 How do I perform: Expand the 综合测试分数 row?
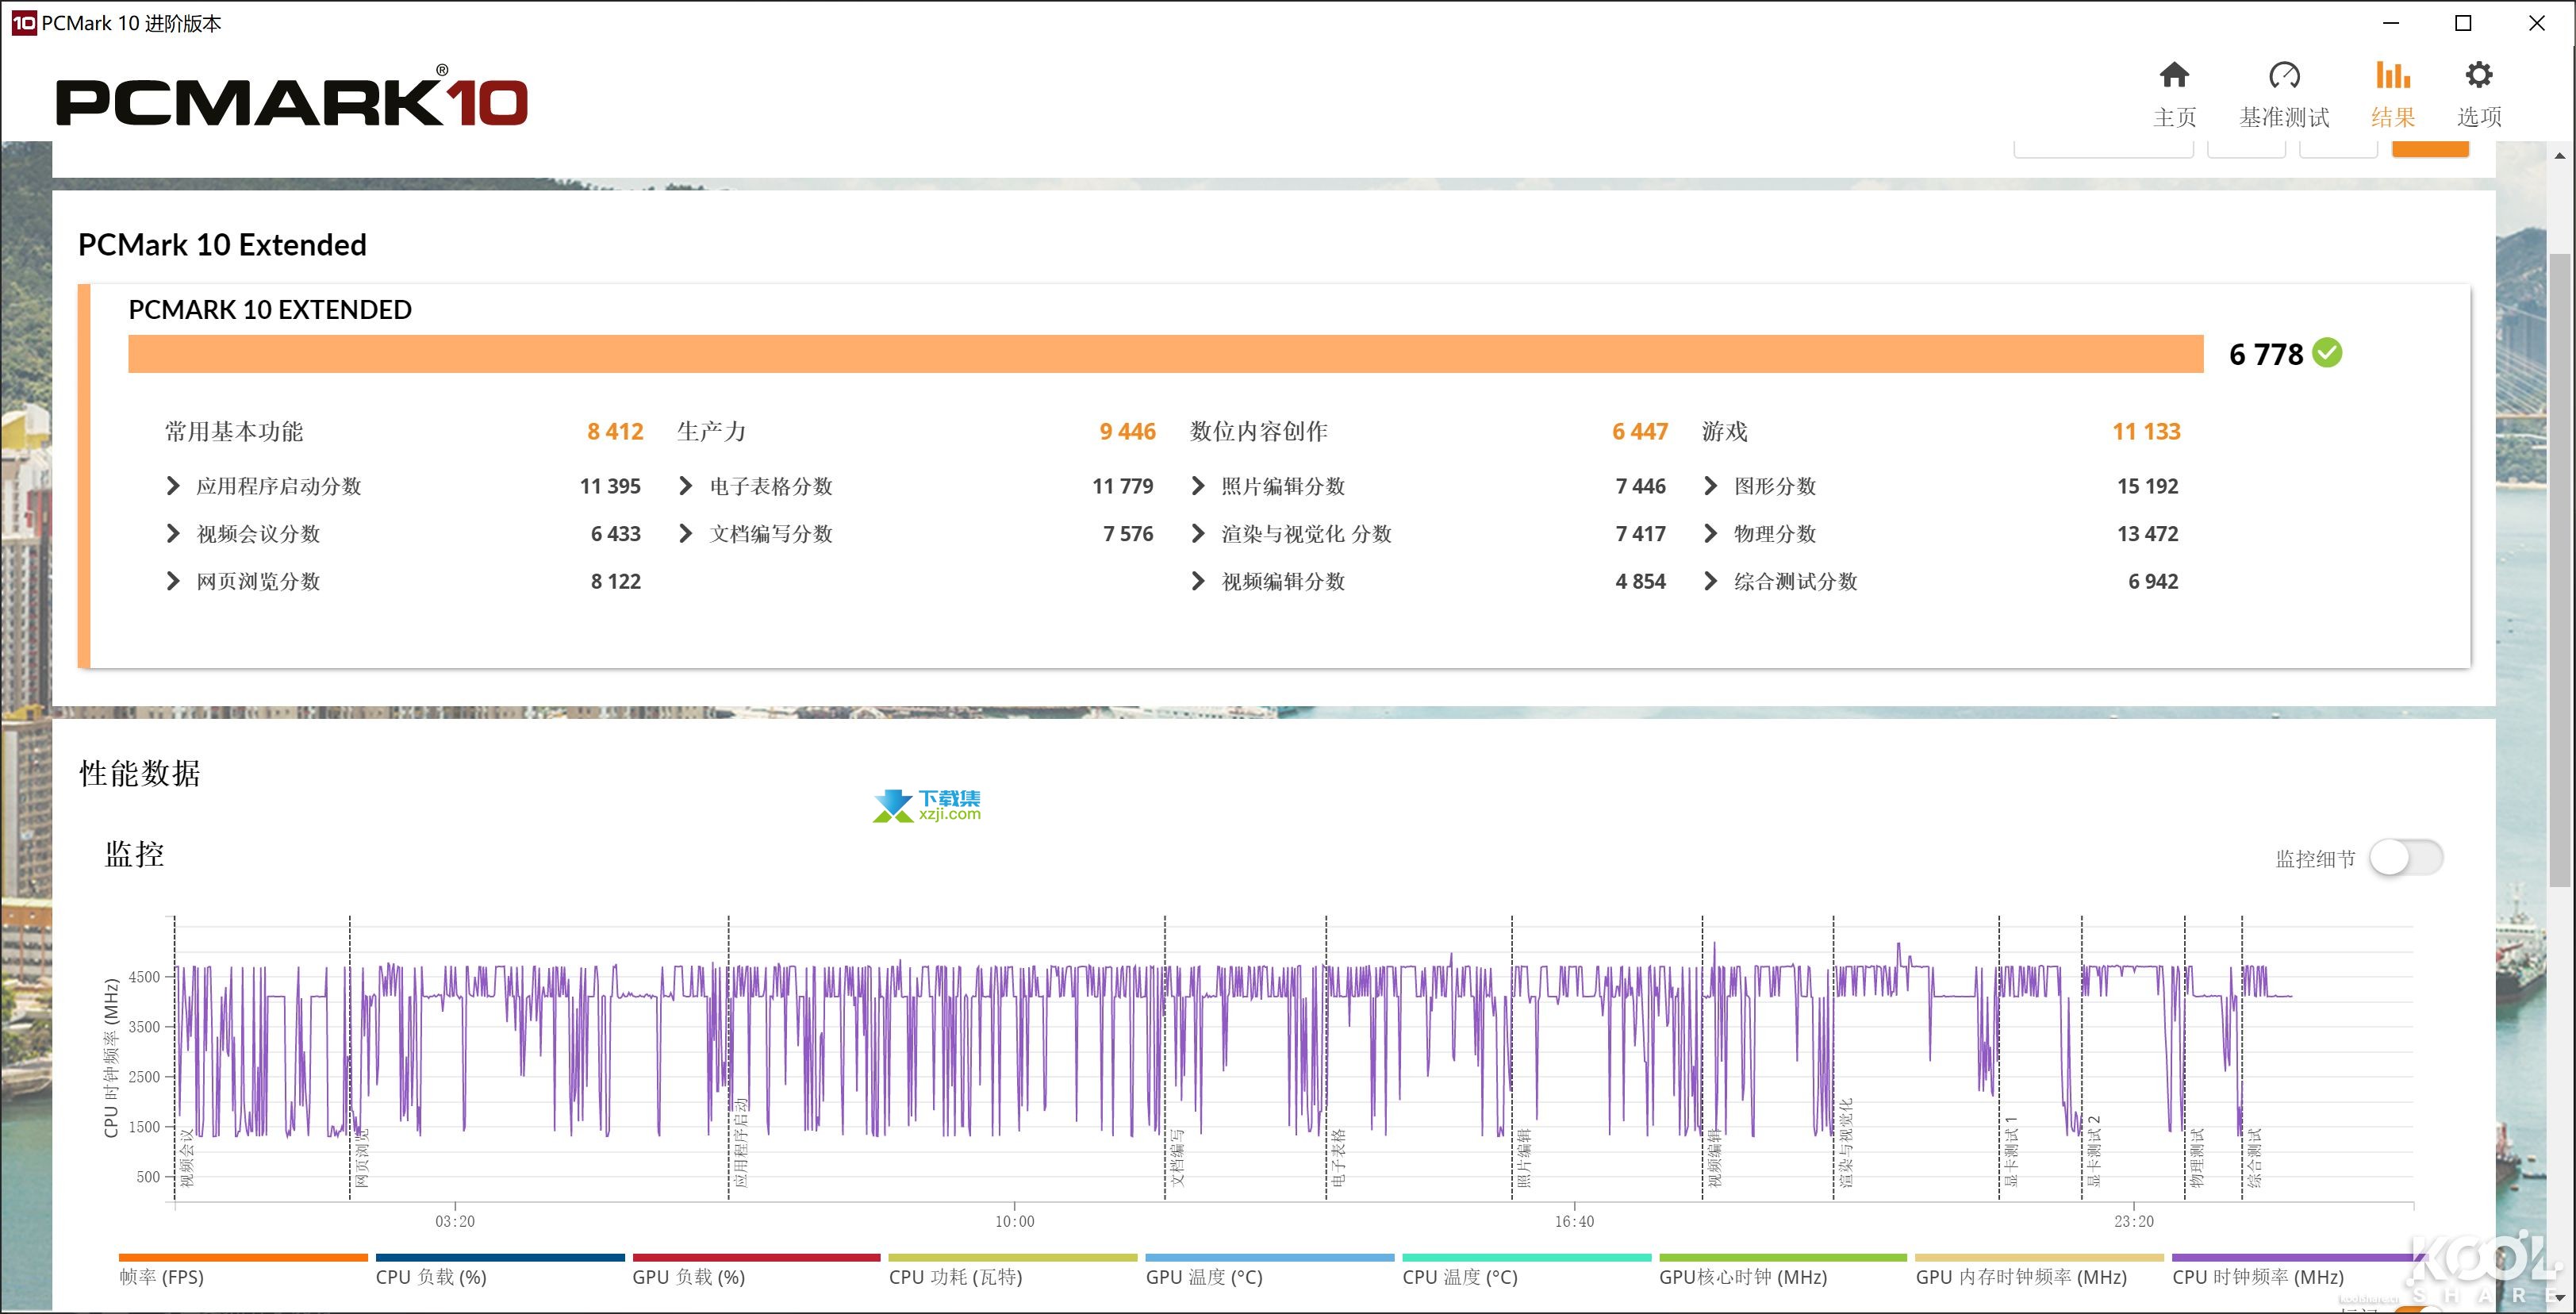pos(1710,581)
